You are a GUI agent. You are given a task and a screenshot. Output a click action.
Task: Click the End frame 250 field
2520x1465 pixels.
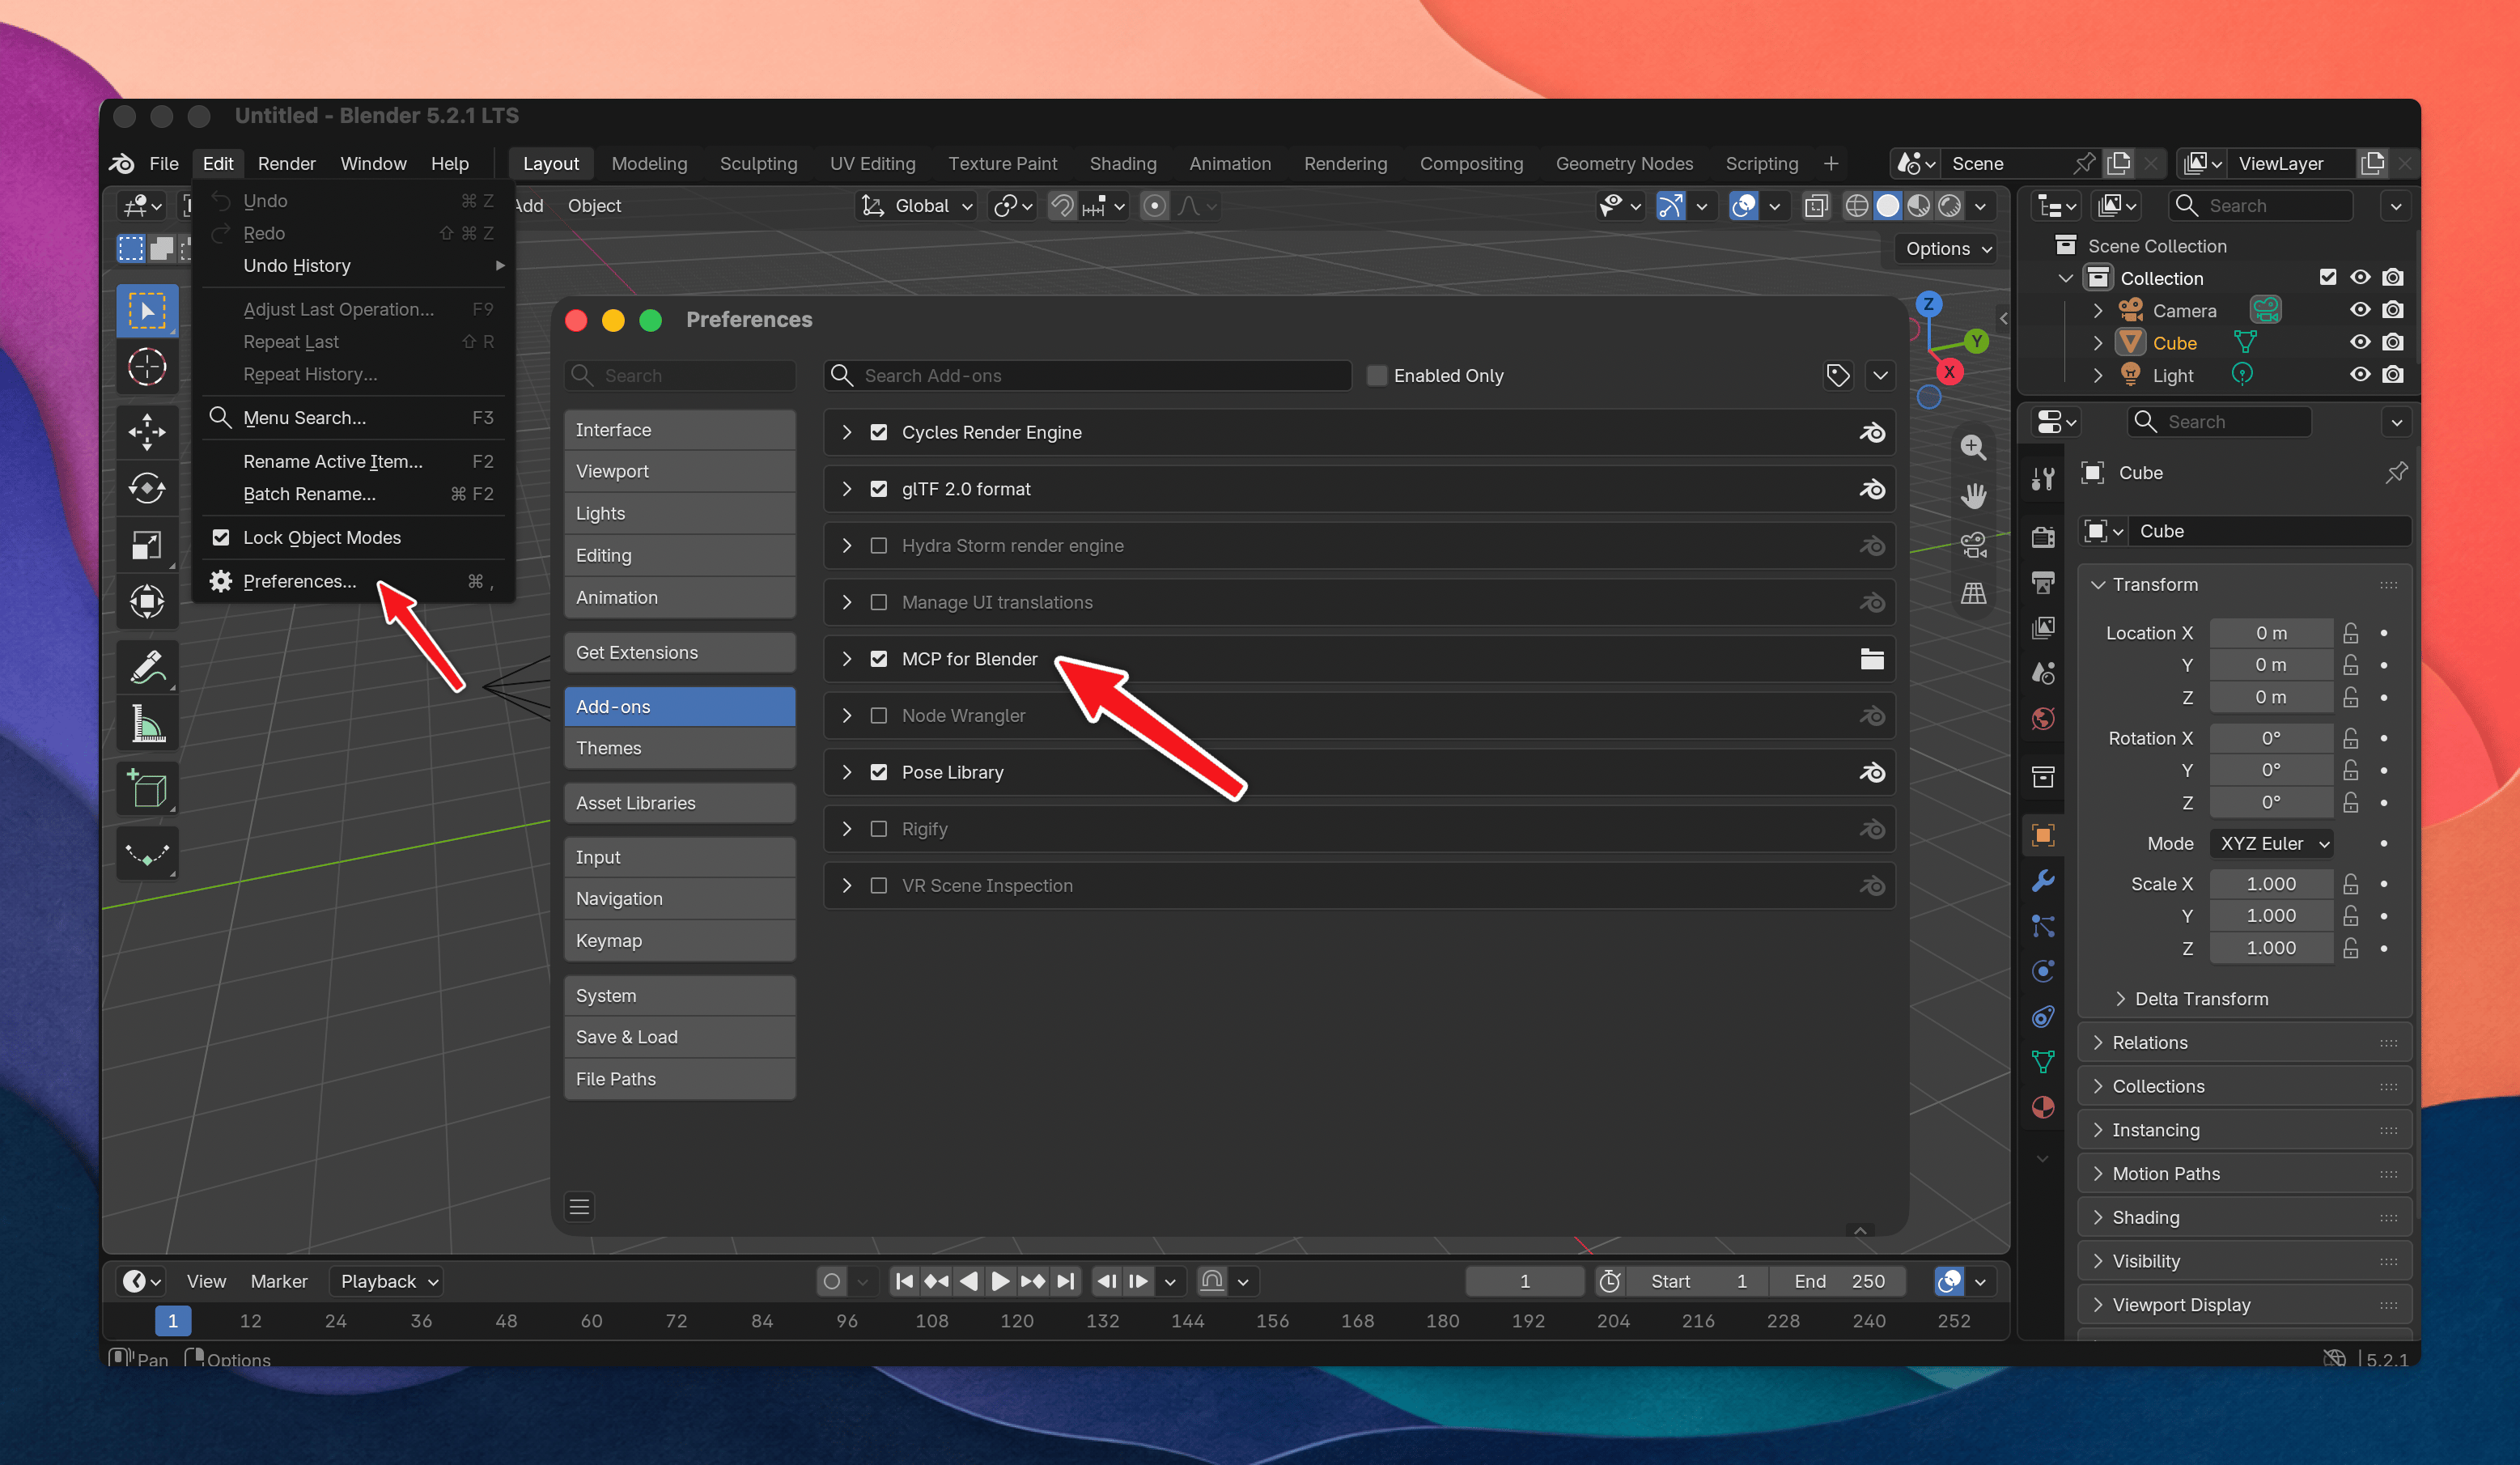[1838, 1282]
